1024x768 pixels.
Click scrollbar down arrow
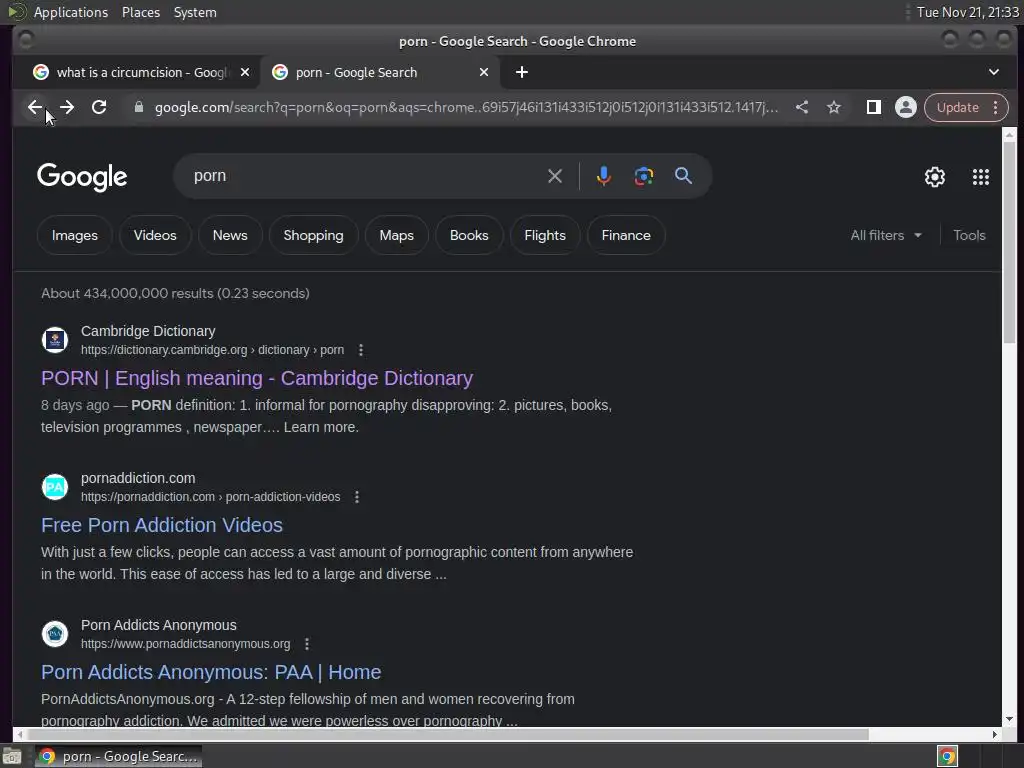pos(1009,719)
